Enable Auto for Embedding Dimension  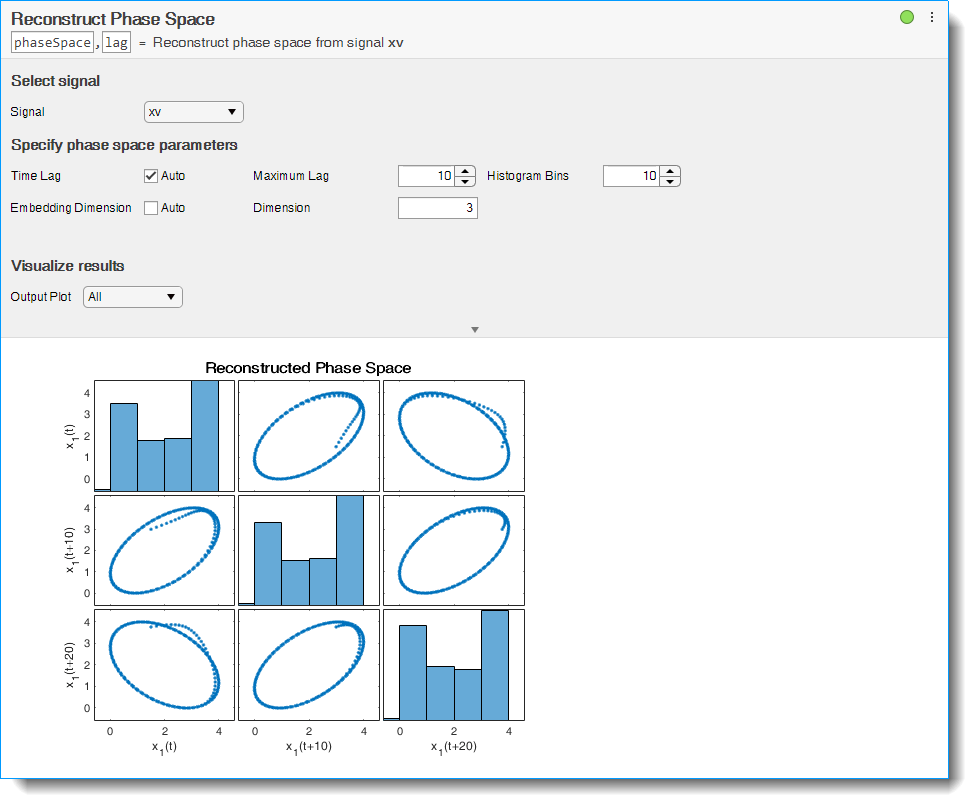point(150,207)
